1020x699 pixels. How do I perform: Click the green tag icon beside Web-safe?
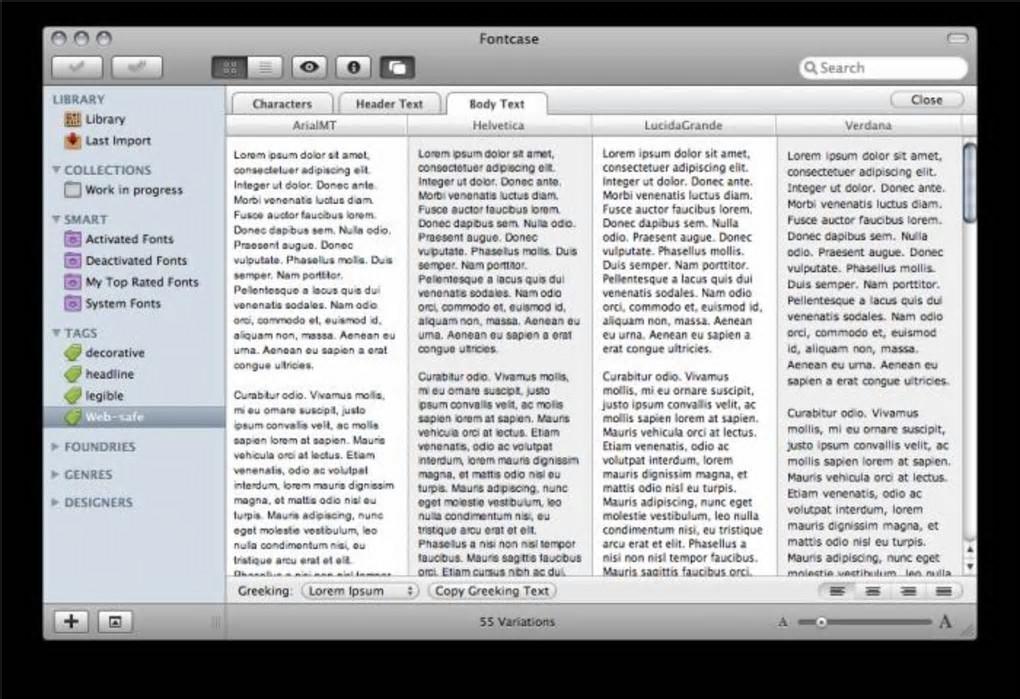click(73, 417)
